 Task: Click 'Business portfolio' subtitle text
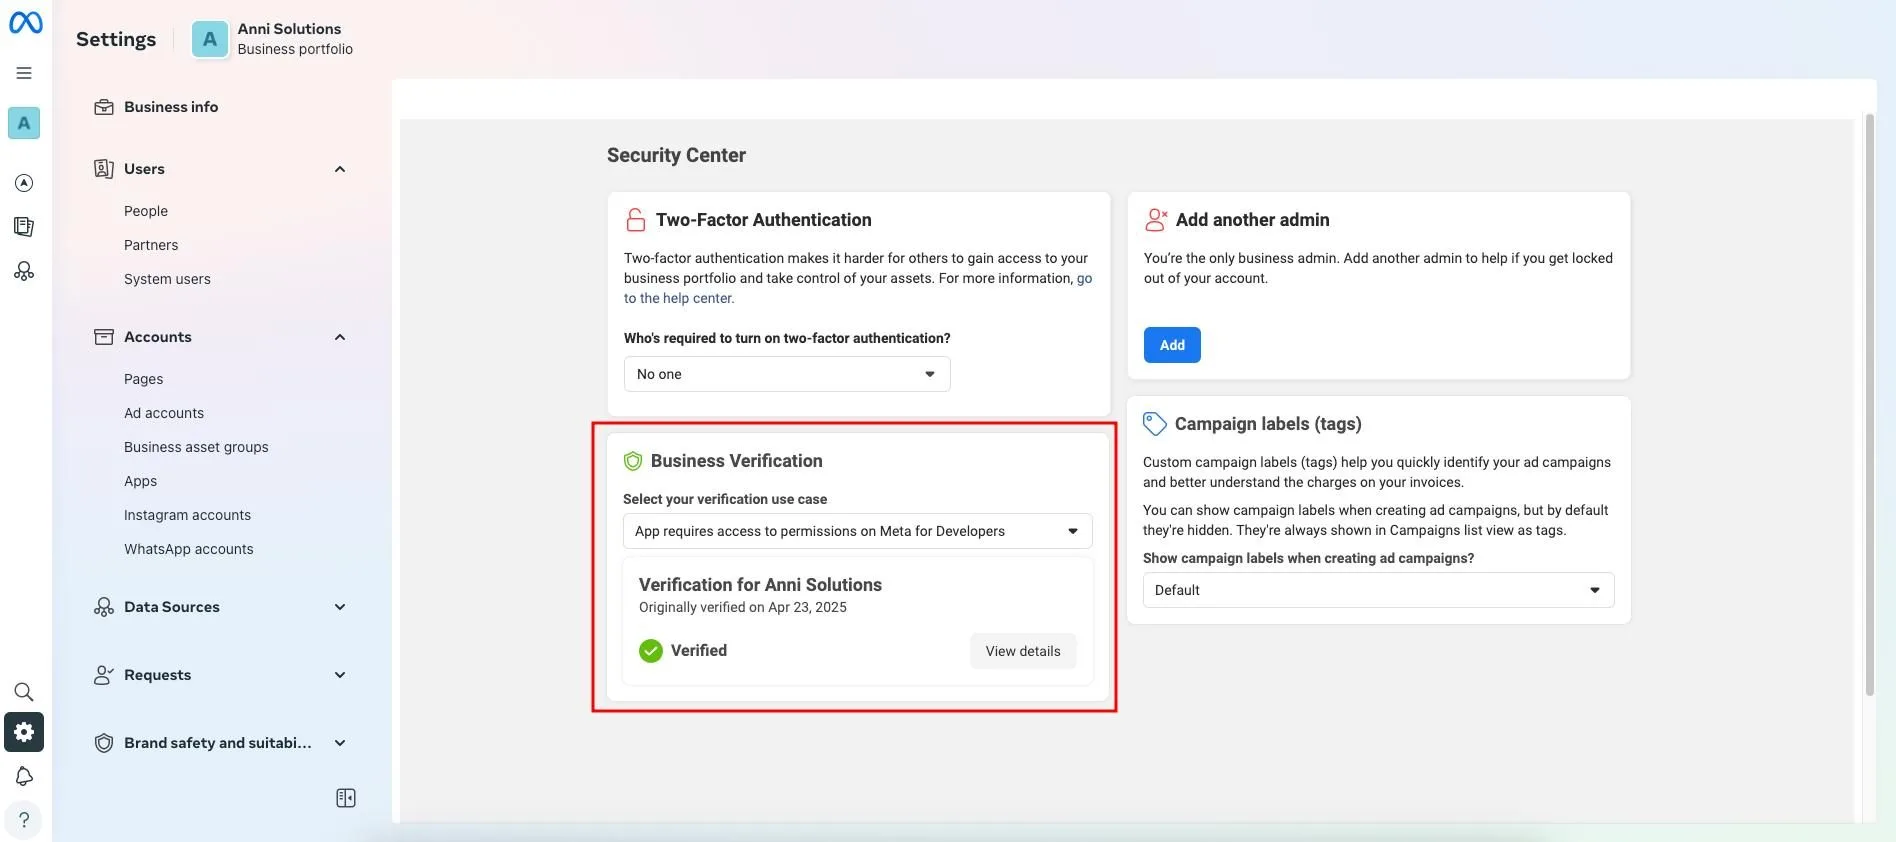[295, 49]
